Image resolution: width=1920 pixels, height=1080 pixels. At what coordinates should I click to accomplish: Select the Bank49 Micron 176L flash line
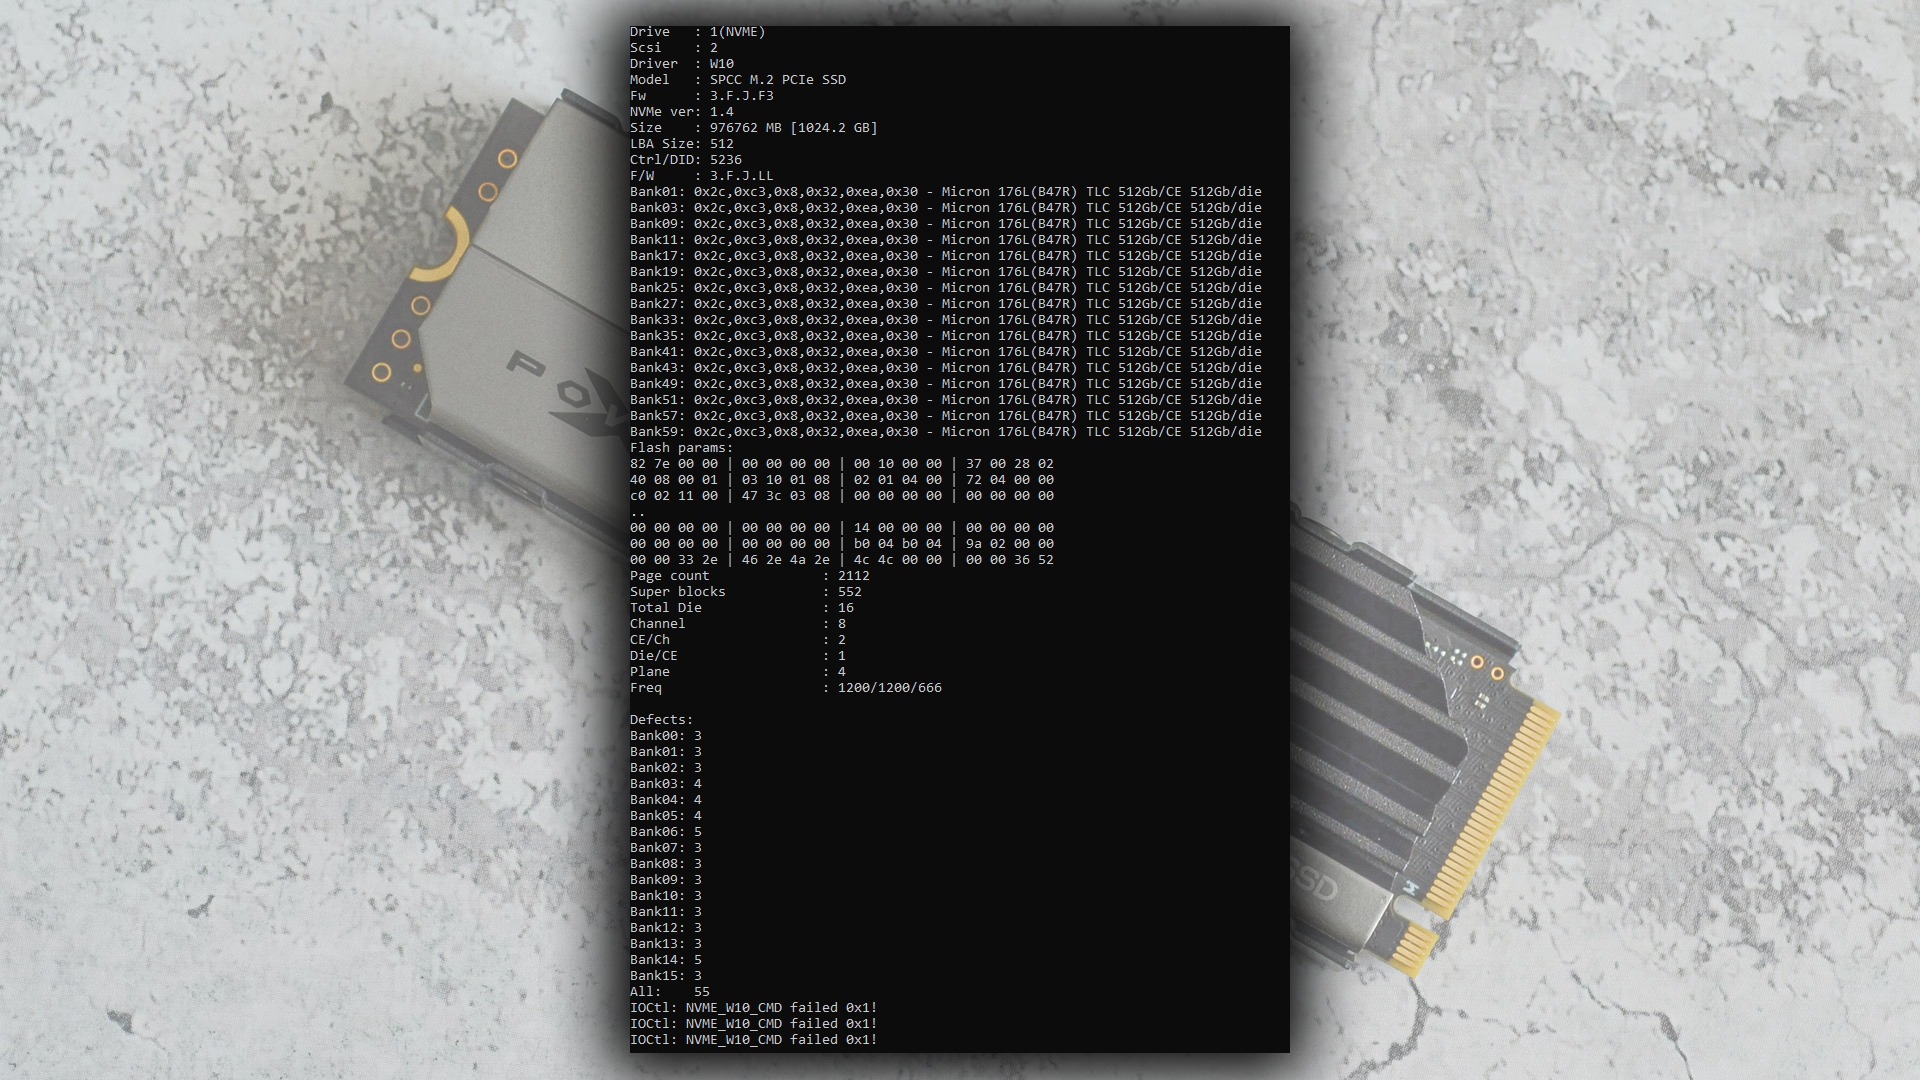(x=946, y=384)
